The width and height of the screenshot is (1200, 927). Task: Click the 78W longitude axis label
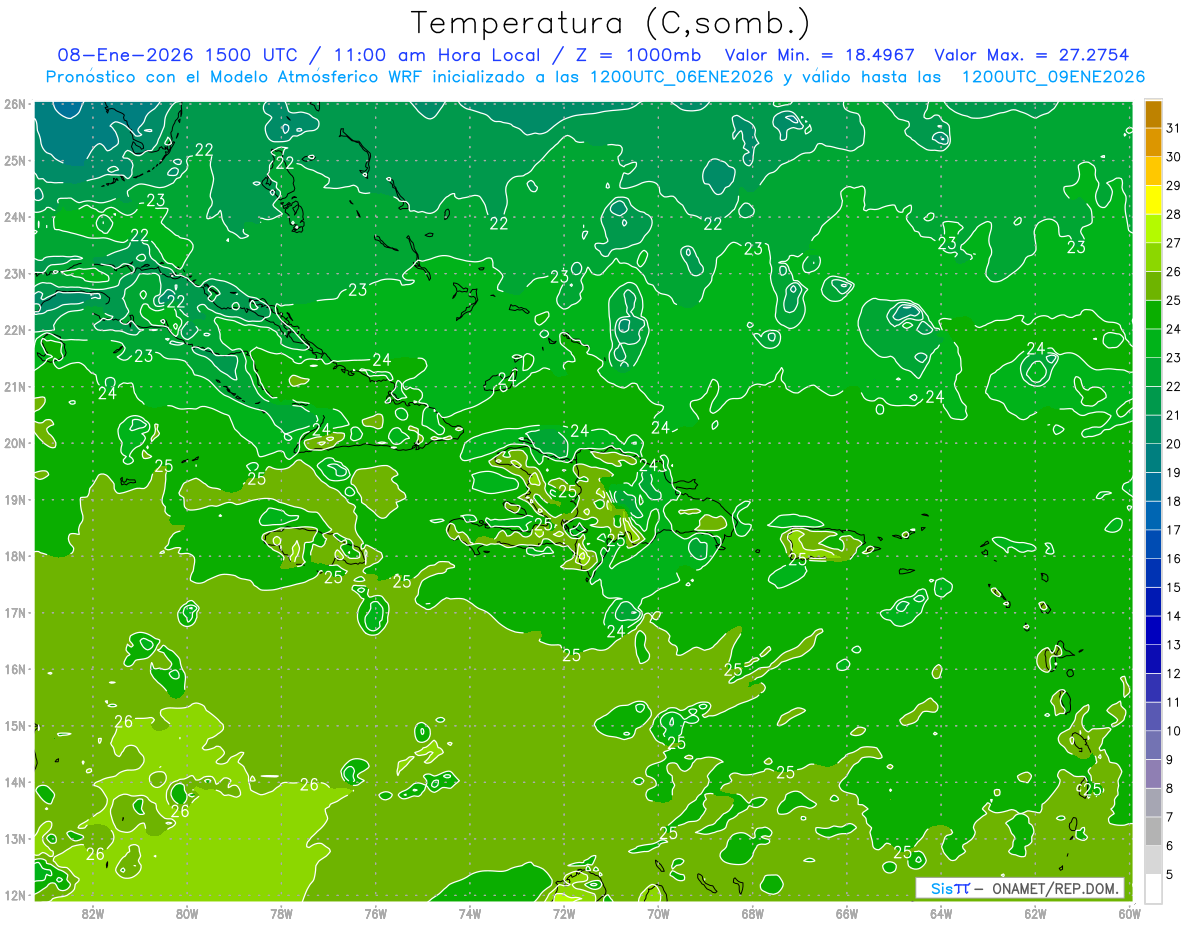pos(281,912)
